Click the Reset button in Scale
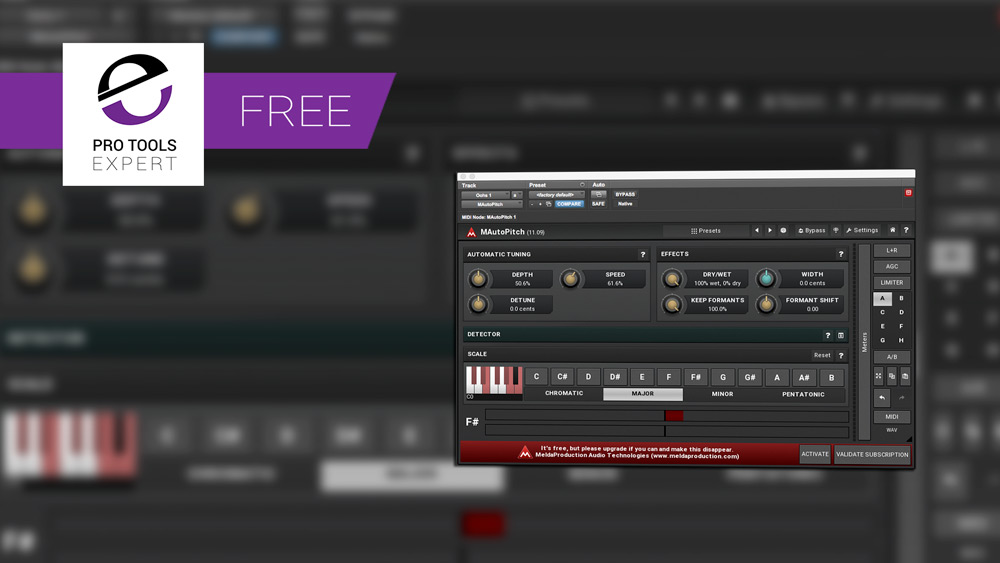 pos(822,355)
